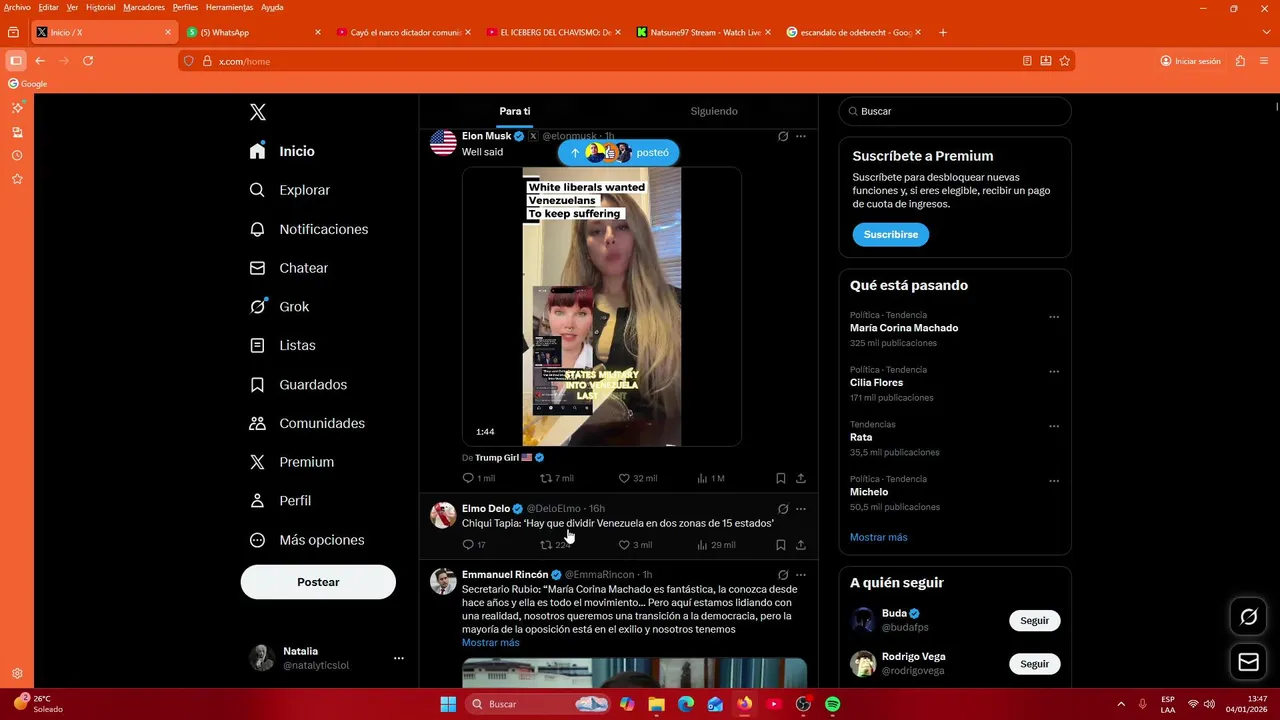
Task: Toggle reader view in address bar
Action: point(1027,61)
